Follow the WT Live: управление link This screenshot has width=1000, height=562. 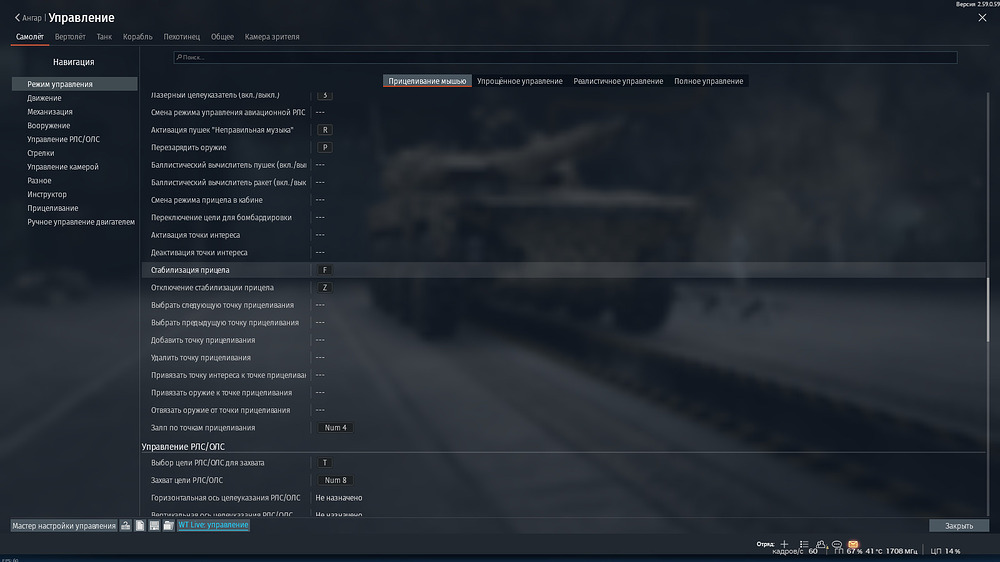[x=213, y=525]
